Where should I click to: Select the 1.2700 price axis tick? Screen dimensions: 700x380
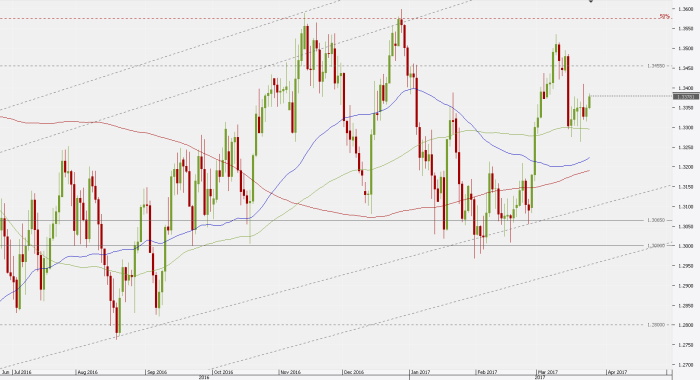685,365
